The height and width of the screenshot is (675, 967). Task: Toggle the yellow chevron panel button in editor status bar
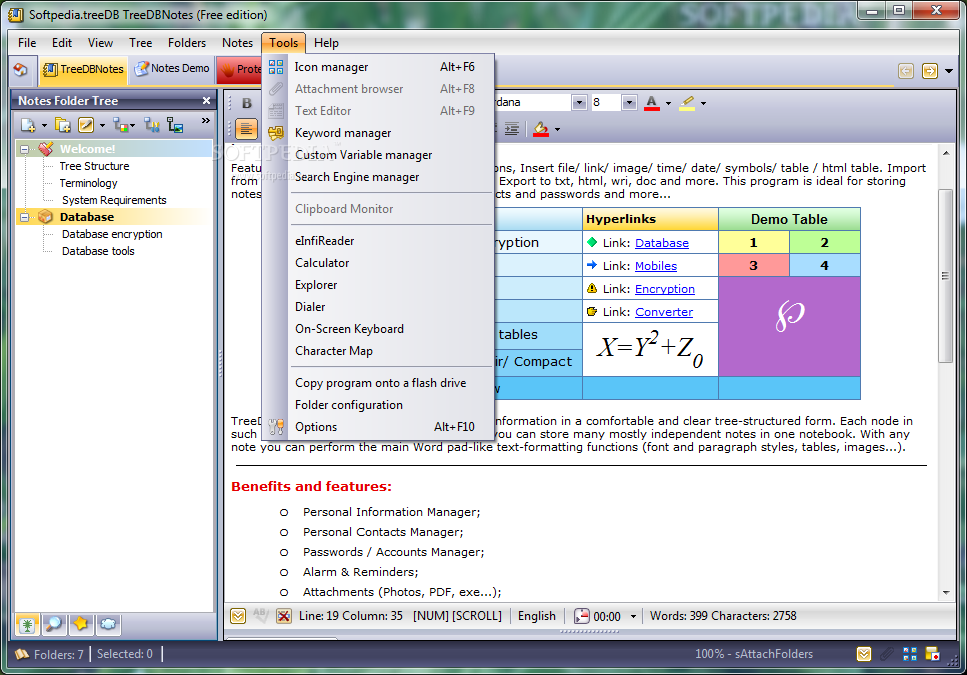click(x=238, y=616)
